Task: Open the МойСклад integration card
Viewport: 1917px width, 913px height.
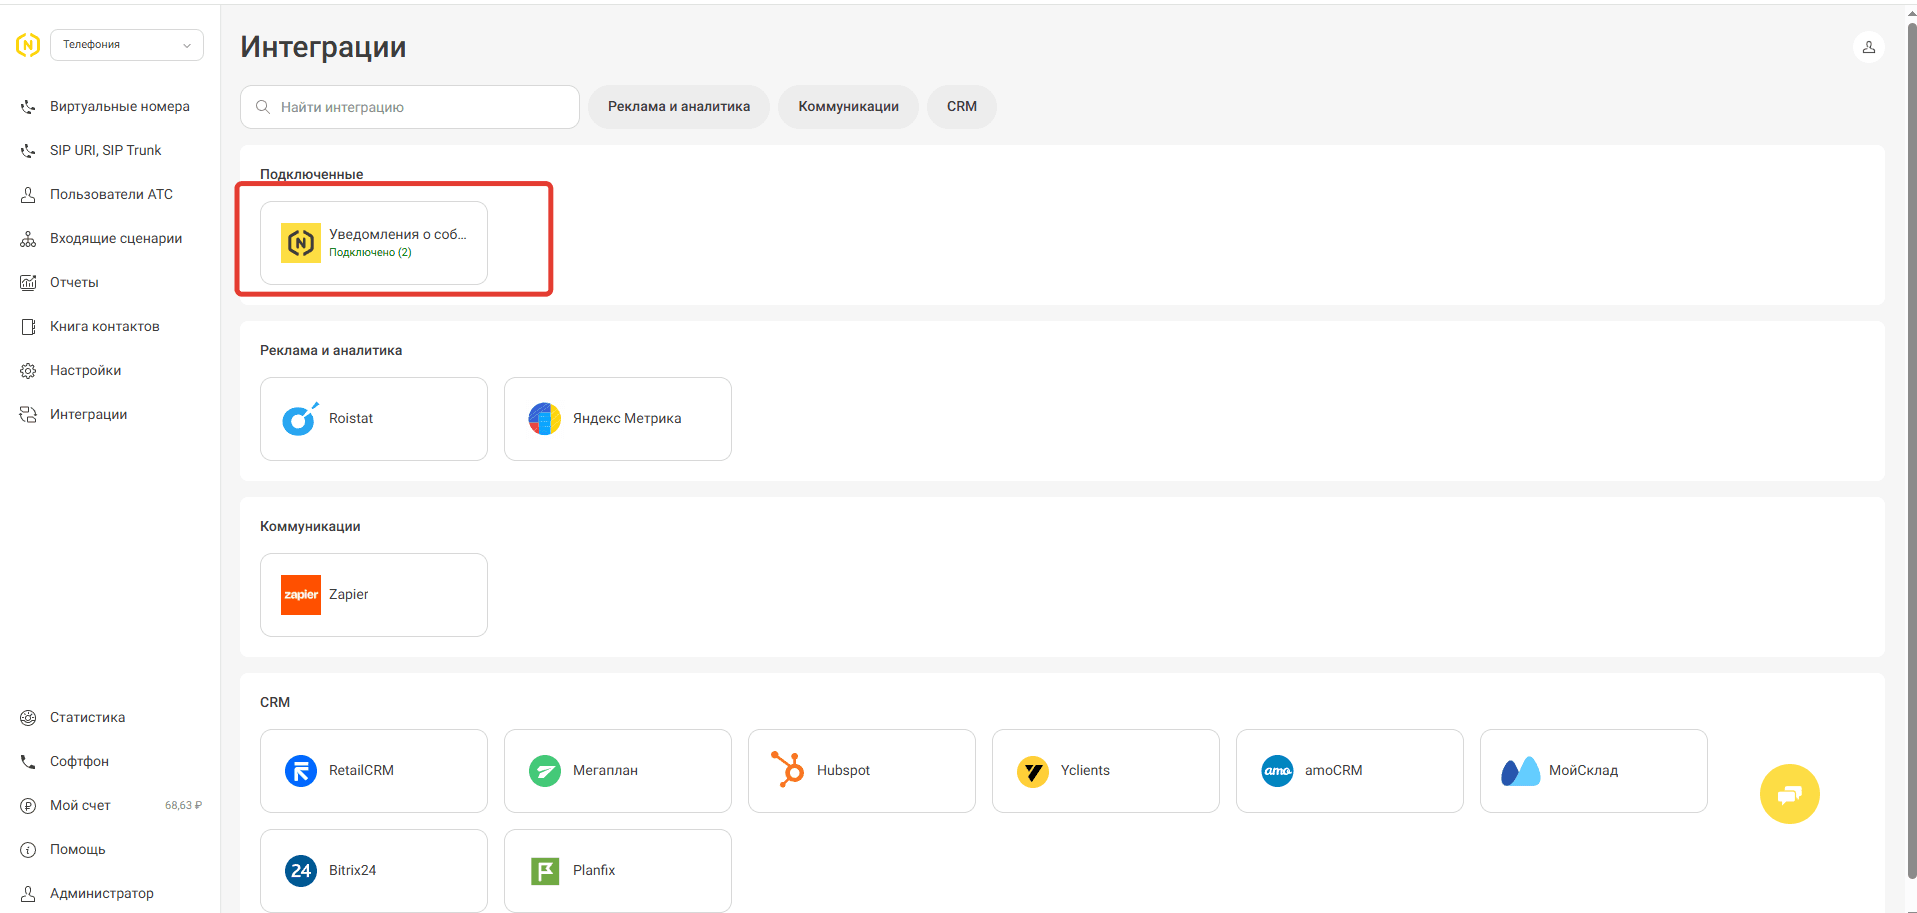Action: click(x=1593, y=771)
